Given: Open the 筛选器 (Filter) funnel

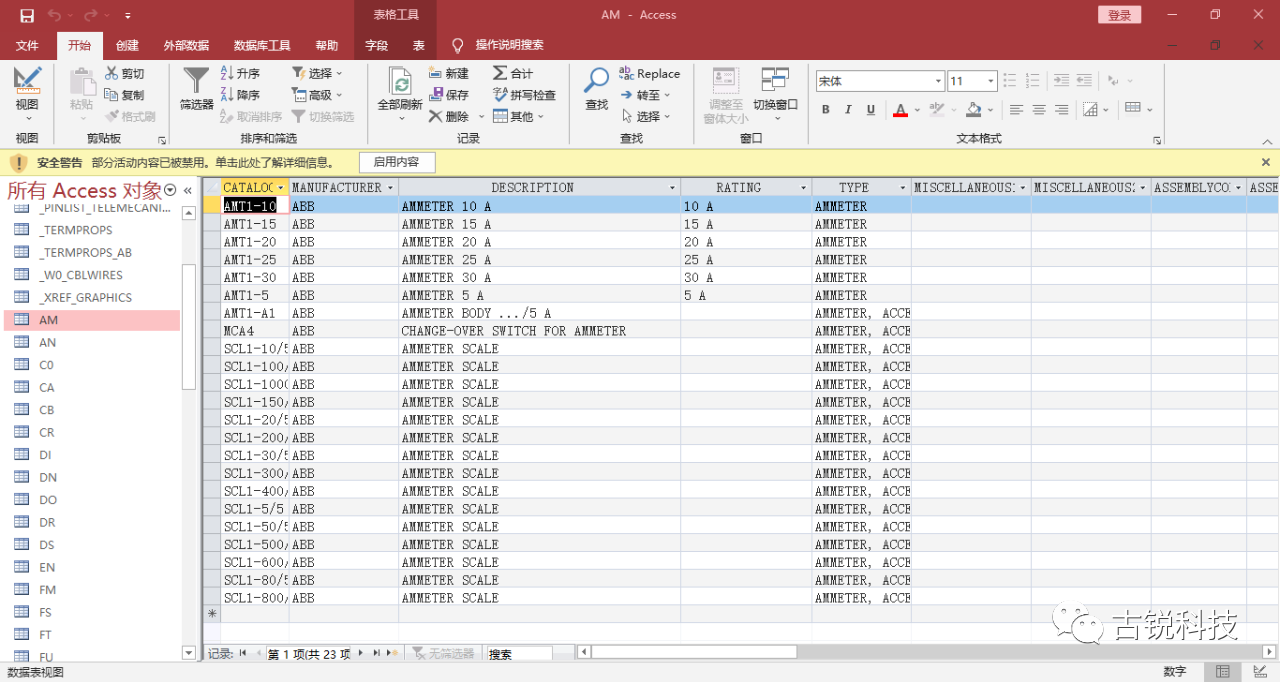Looking at the screenshot, I should [197, 90].
